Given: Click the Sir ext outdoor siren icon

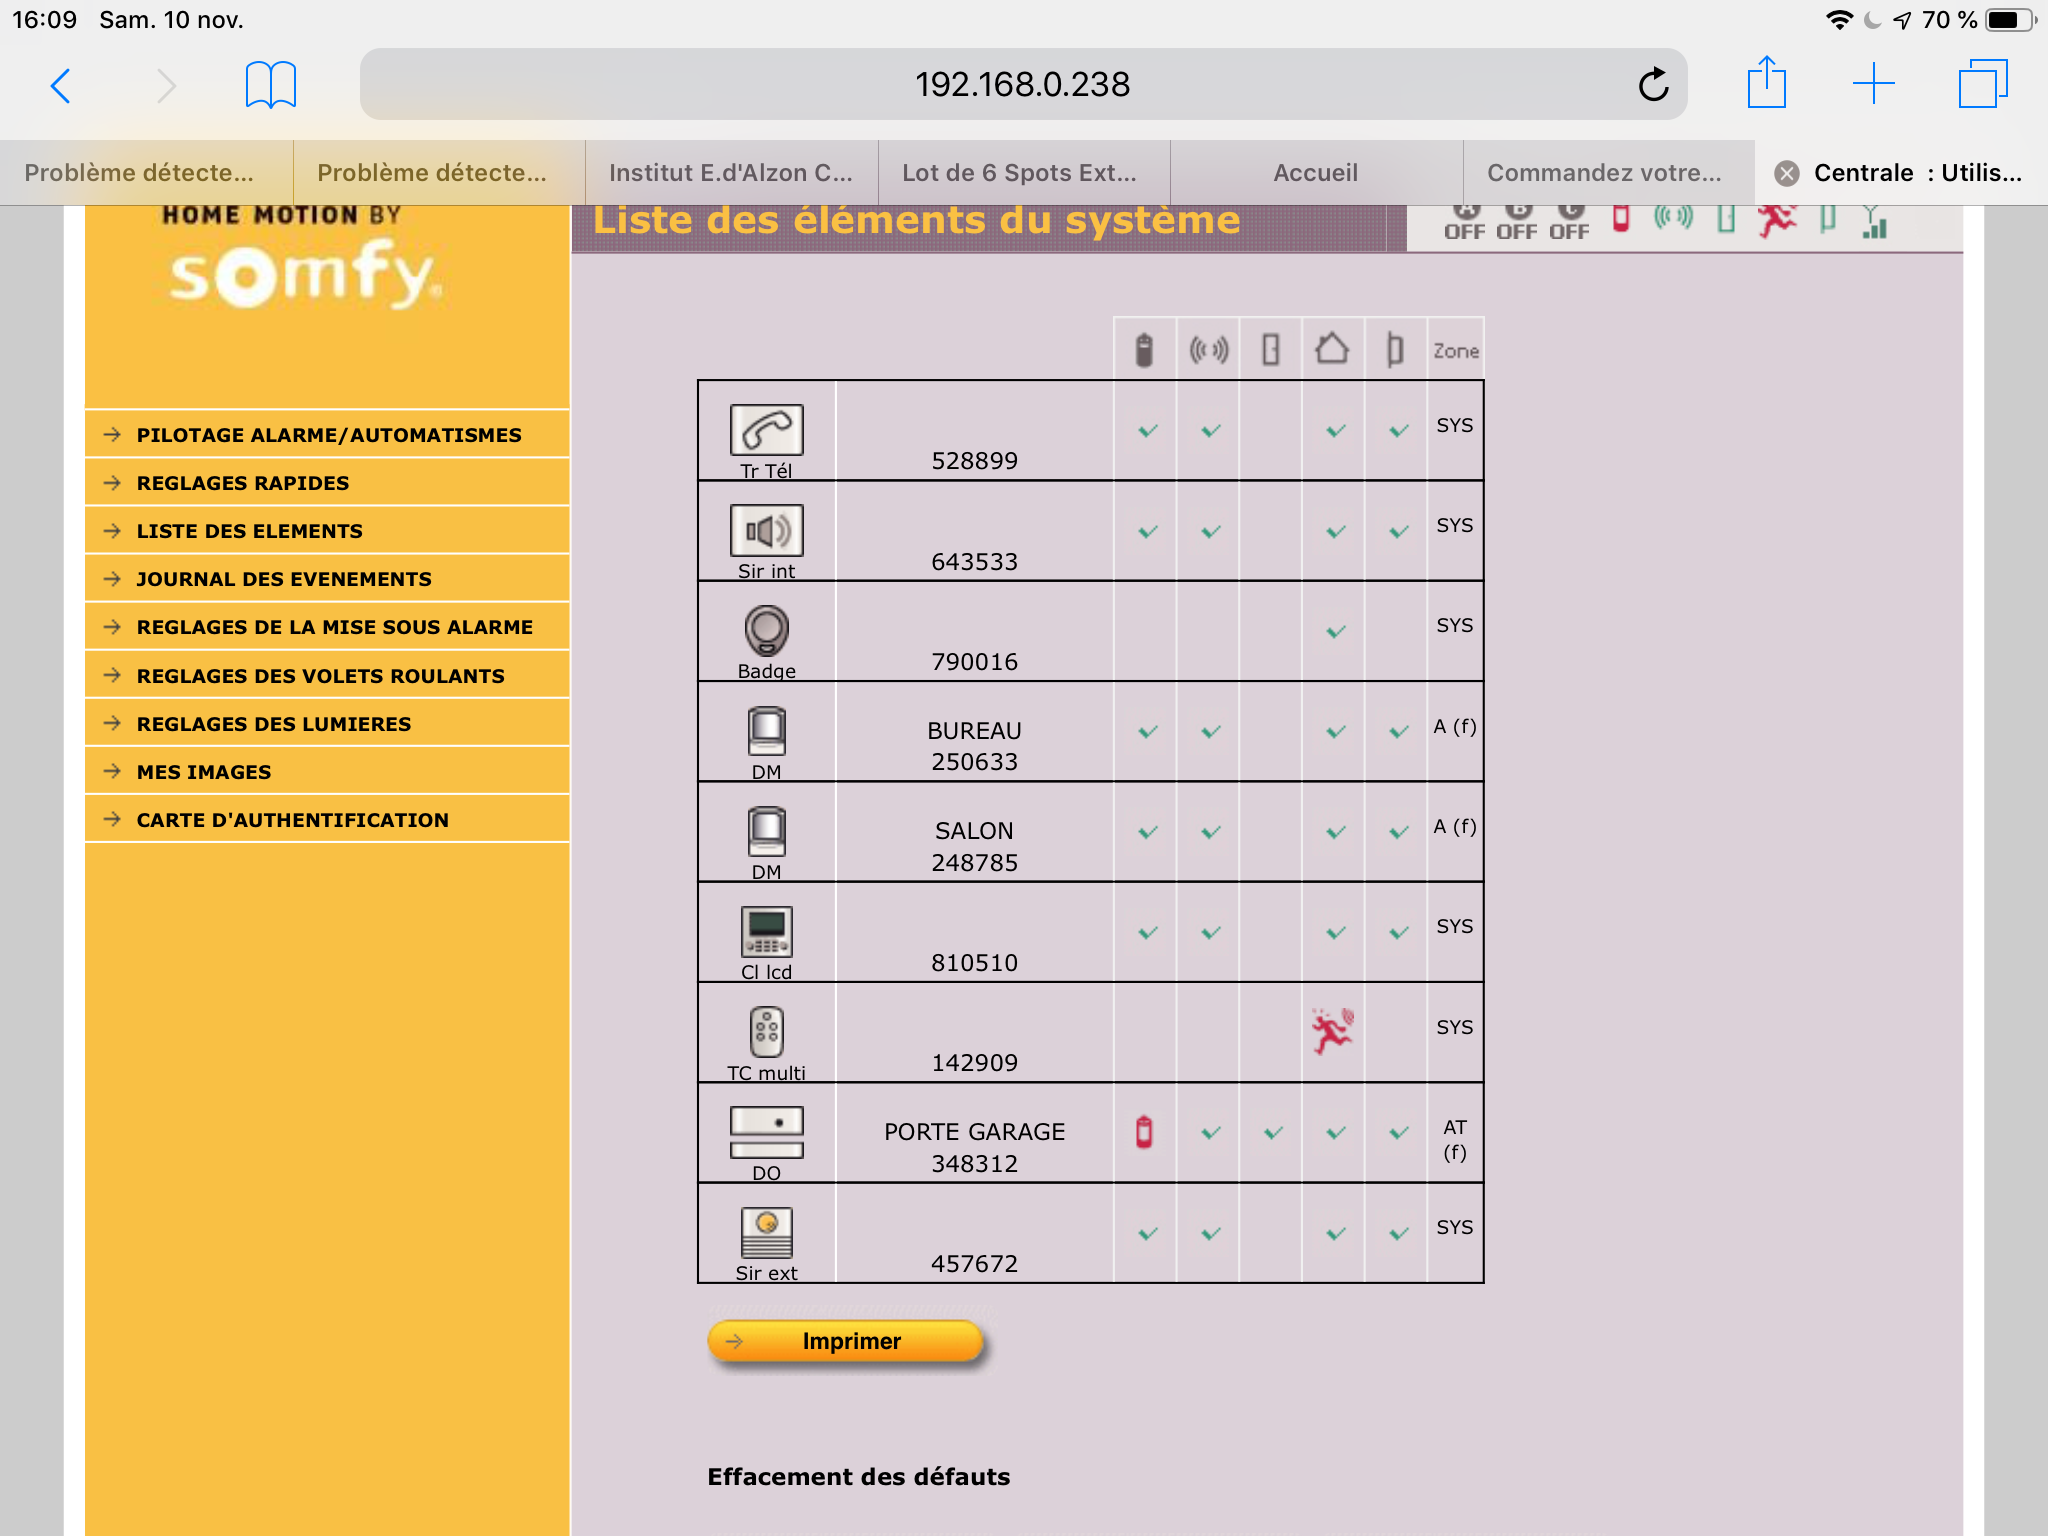Looking at the screenshot, I should [766, 1232].
